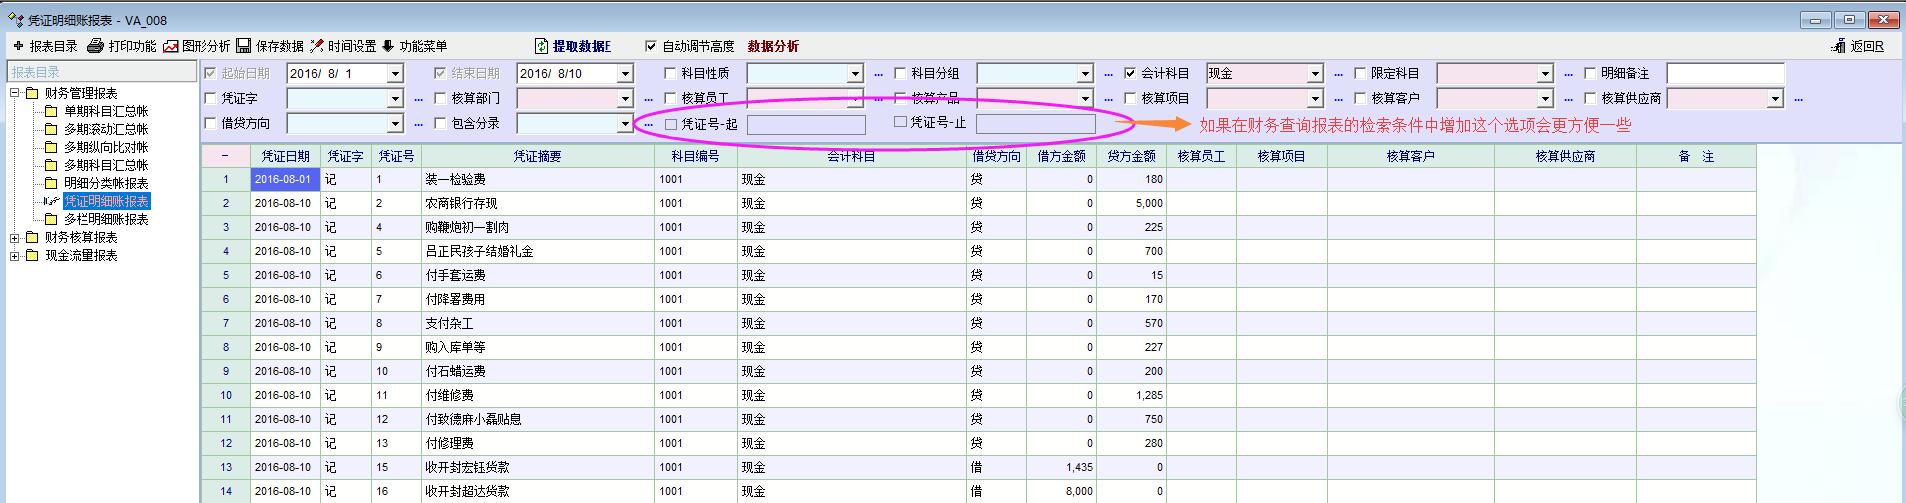Select 明细分类帐报表 in the report tree
This screenshot has height=503, width=1906.
click(106, 184)
